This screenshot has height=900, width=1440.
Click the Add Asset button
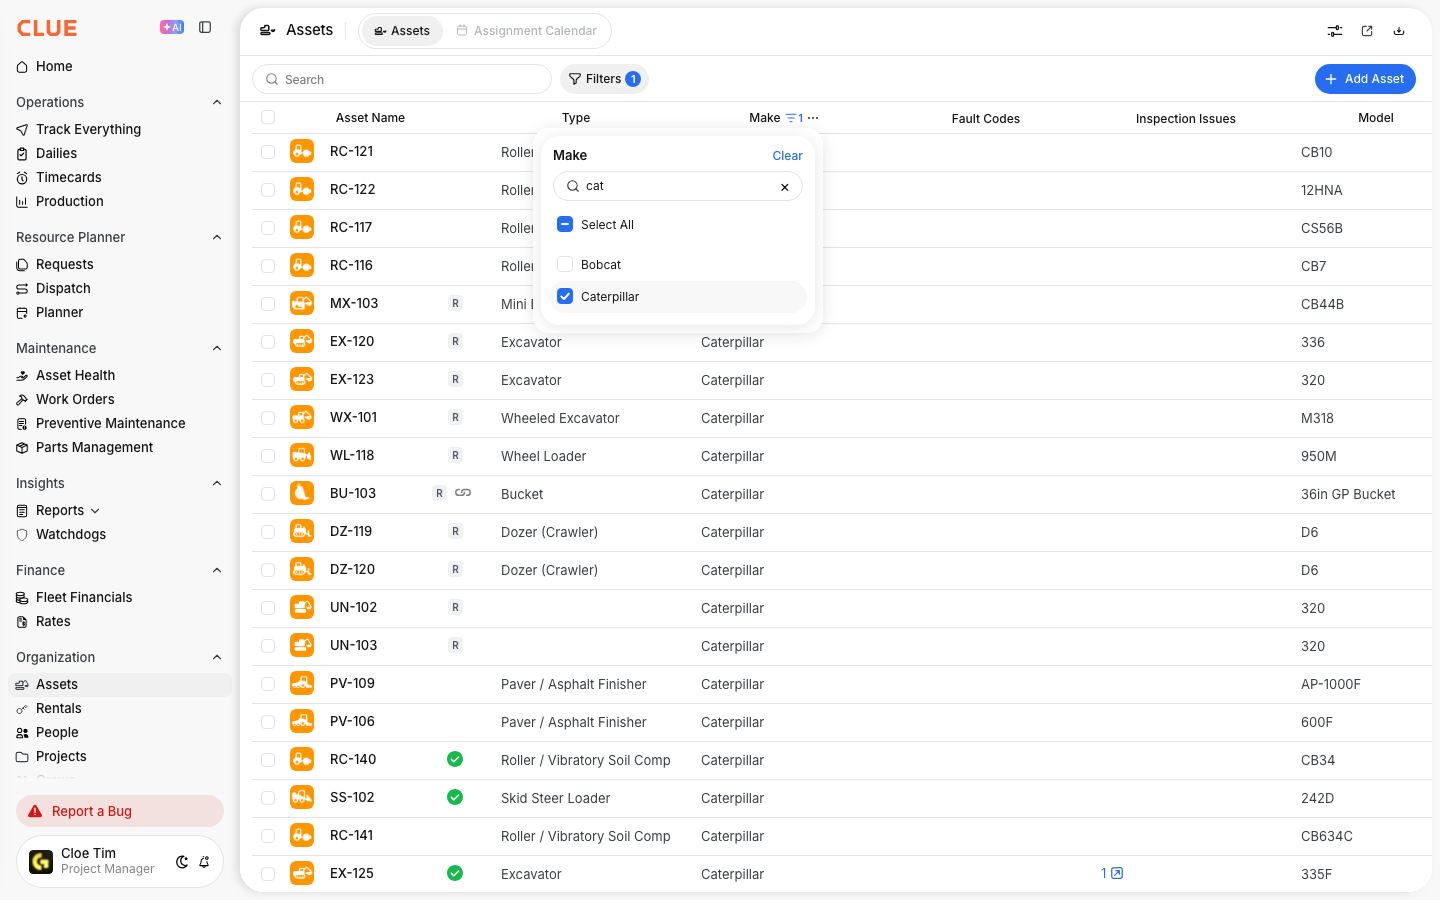click(x=1365, y=79)
